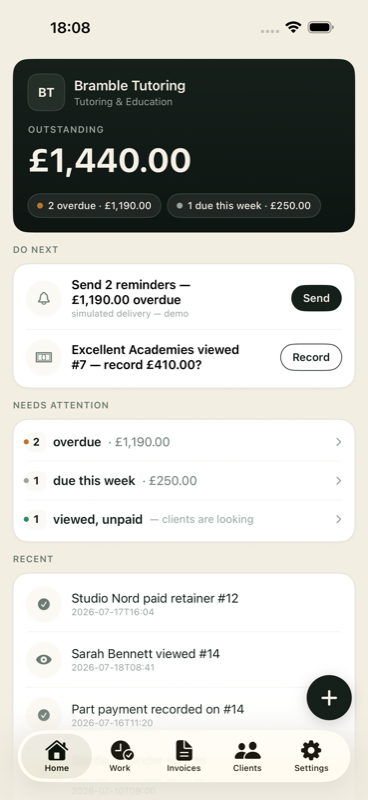Tap the 1 due this week chip
Viewport: 368px width, 800px height.
pyautogui.click(x=244, y=206)
